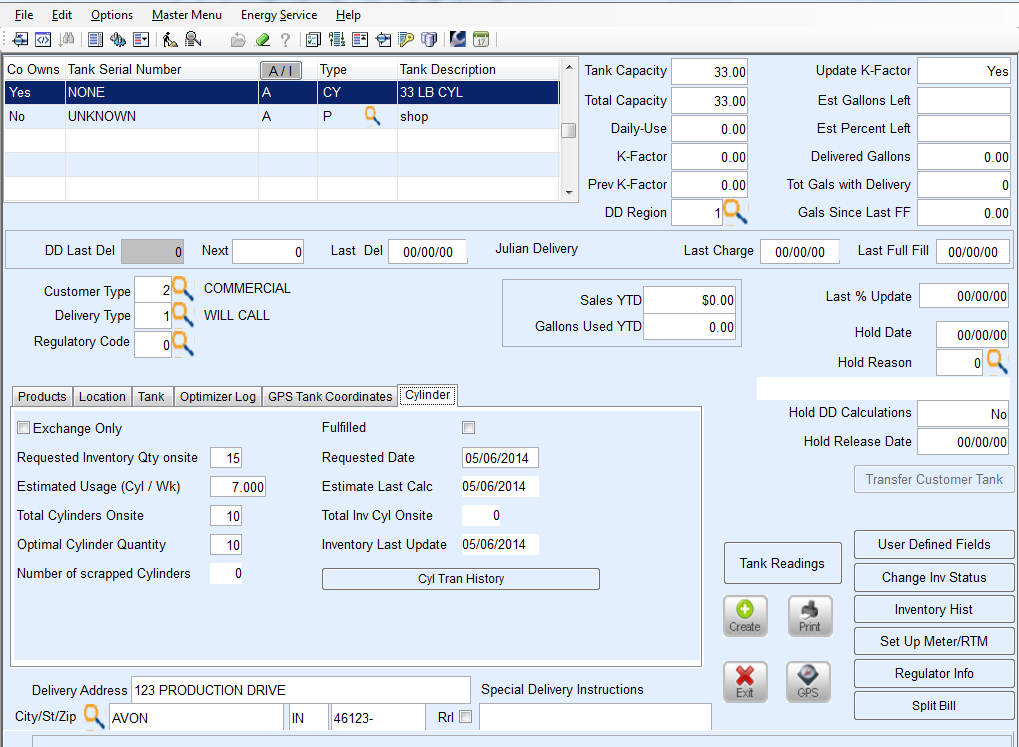Click the Delivery Address input field
This screenshot has height=747, width=1019.
click(x=300, y=690)
